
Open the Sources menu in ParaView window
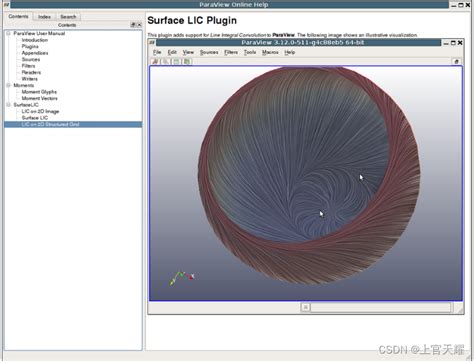click(209, 52)
